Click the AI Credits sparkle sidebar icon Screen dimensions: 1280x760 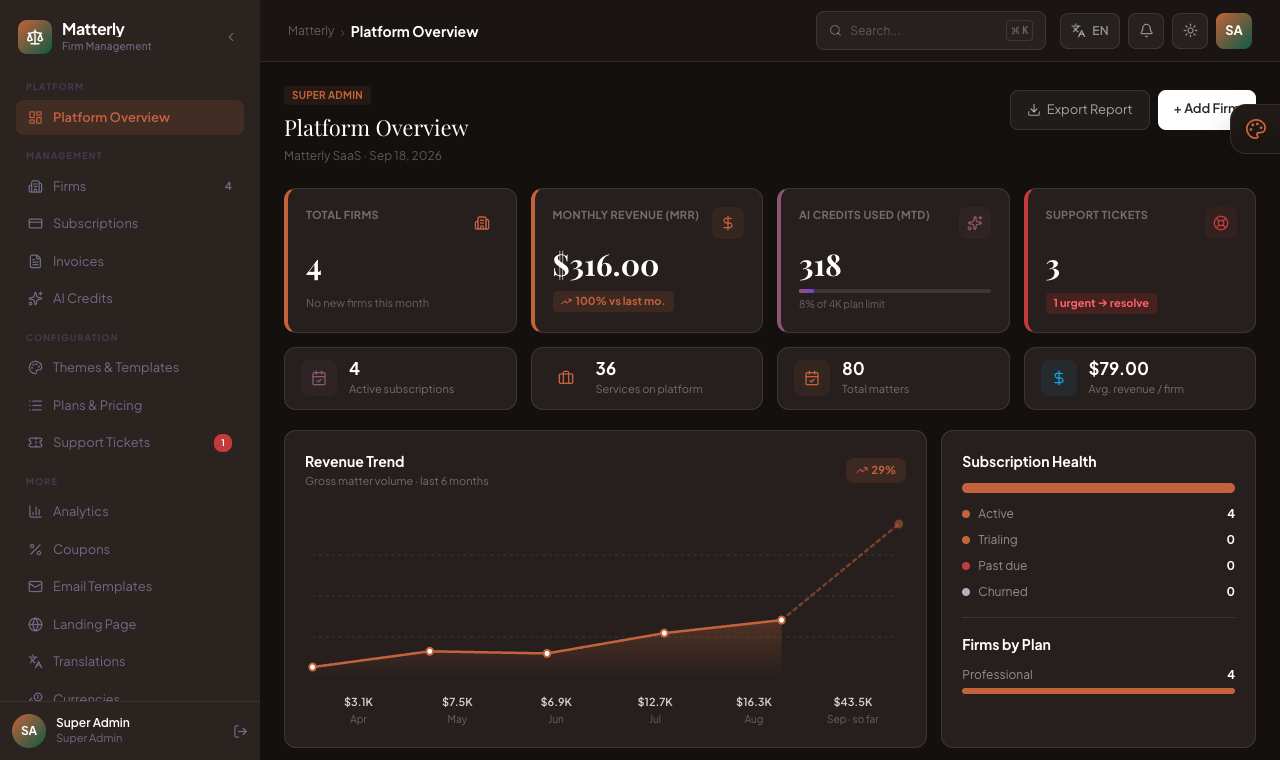[35, 298]
